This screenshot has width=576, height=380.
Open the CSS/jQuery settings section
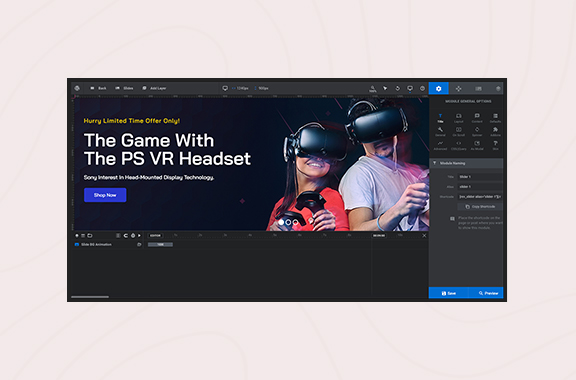click(458, 146)
